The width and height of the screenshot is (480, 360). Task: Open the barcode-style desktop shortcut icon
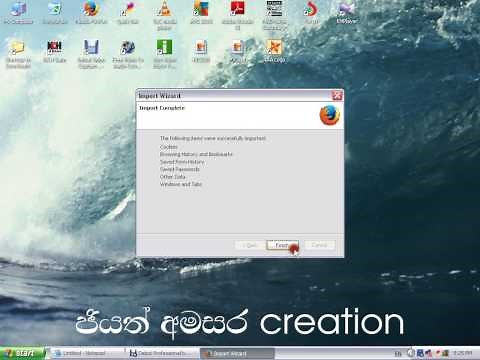[274, 15]
